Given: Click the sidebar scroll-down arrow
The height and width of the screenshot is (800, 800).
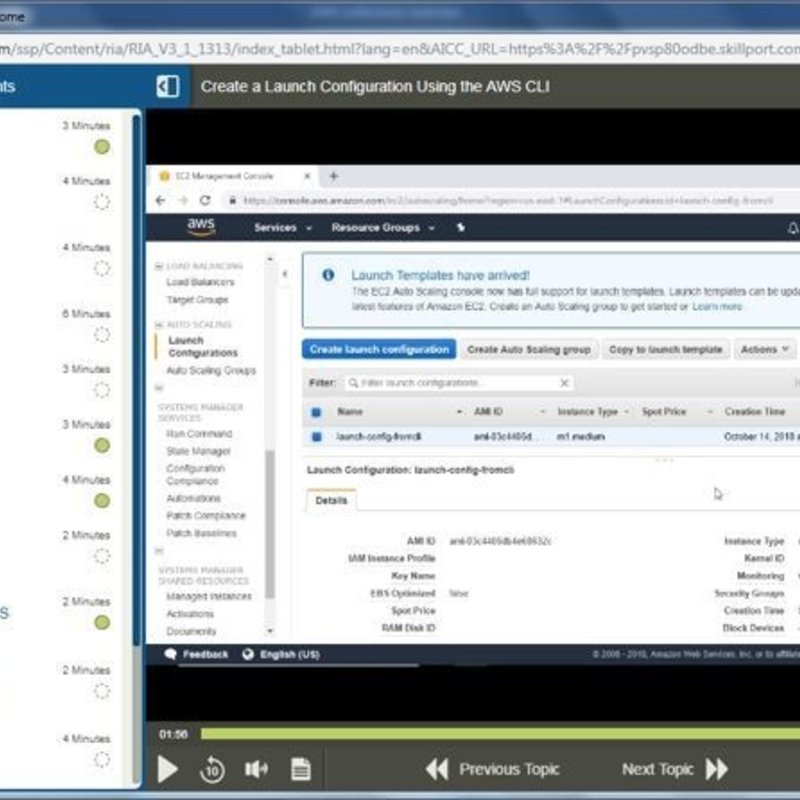Looking at the screenshot, I should click(270, 631).
